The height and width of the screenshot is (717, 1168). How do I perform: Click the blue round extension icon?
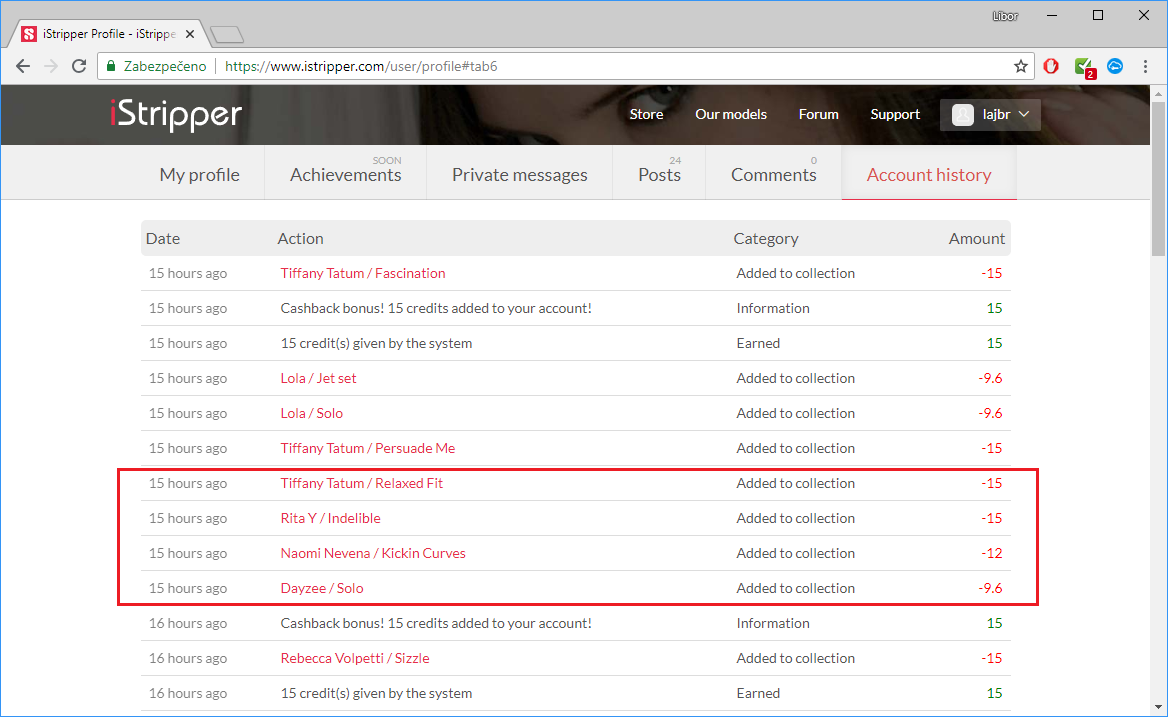click(1115, 66)
